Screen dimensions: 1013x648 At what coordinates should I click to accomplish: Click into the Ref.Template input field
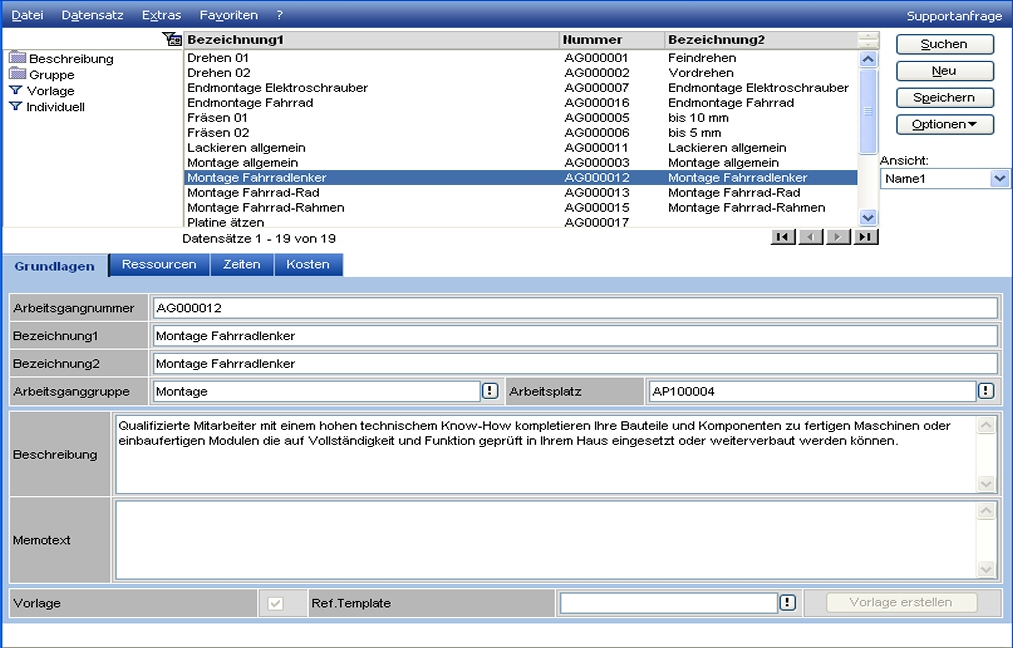[x=669, y=603]
